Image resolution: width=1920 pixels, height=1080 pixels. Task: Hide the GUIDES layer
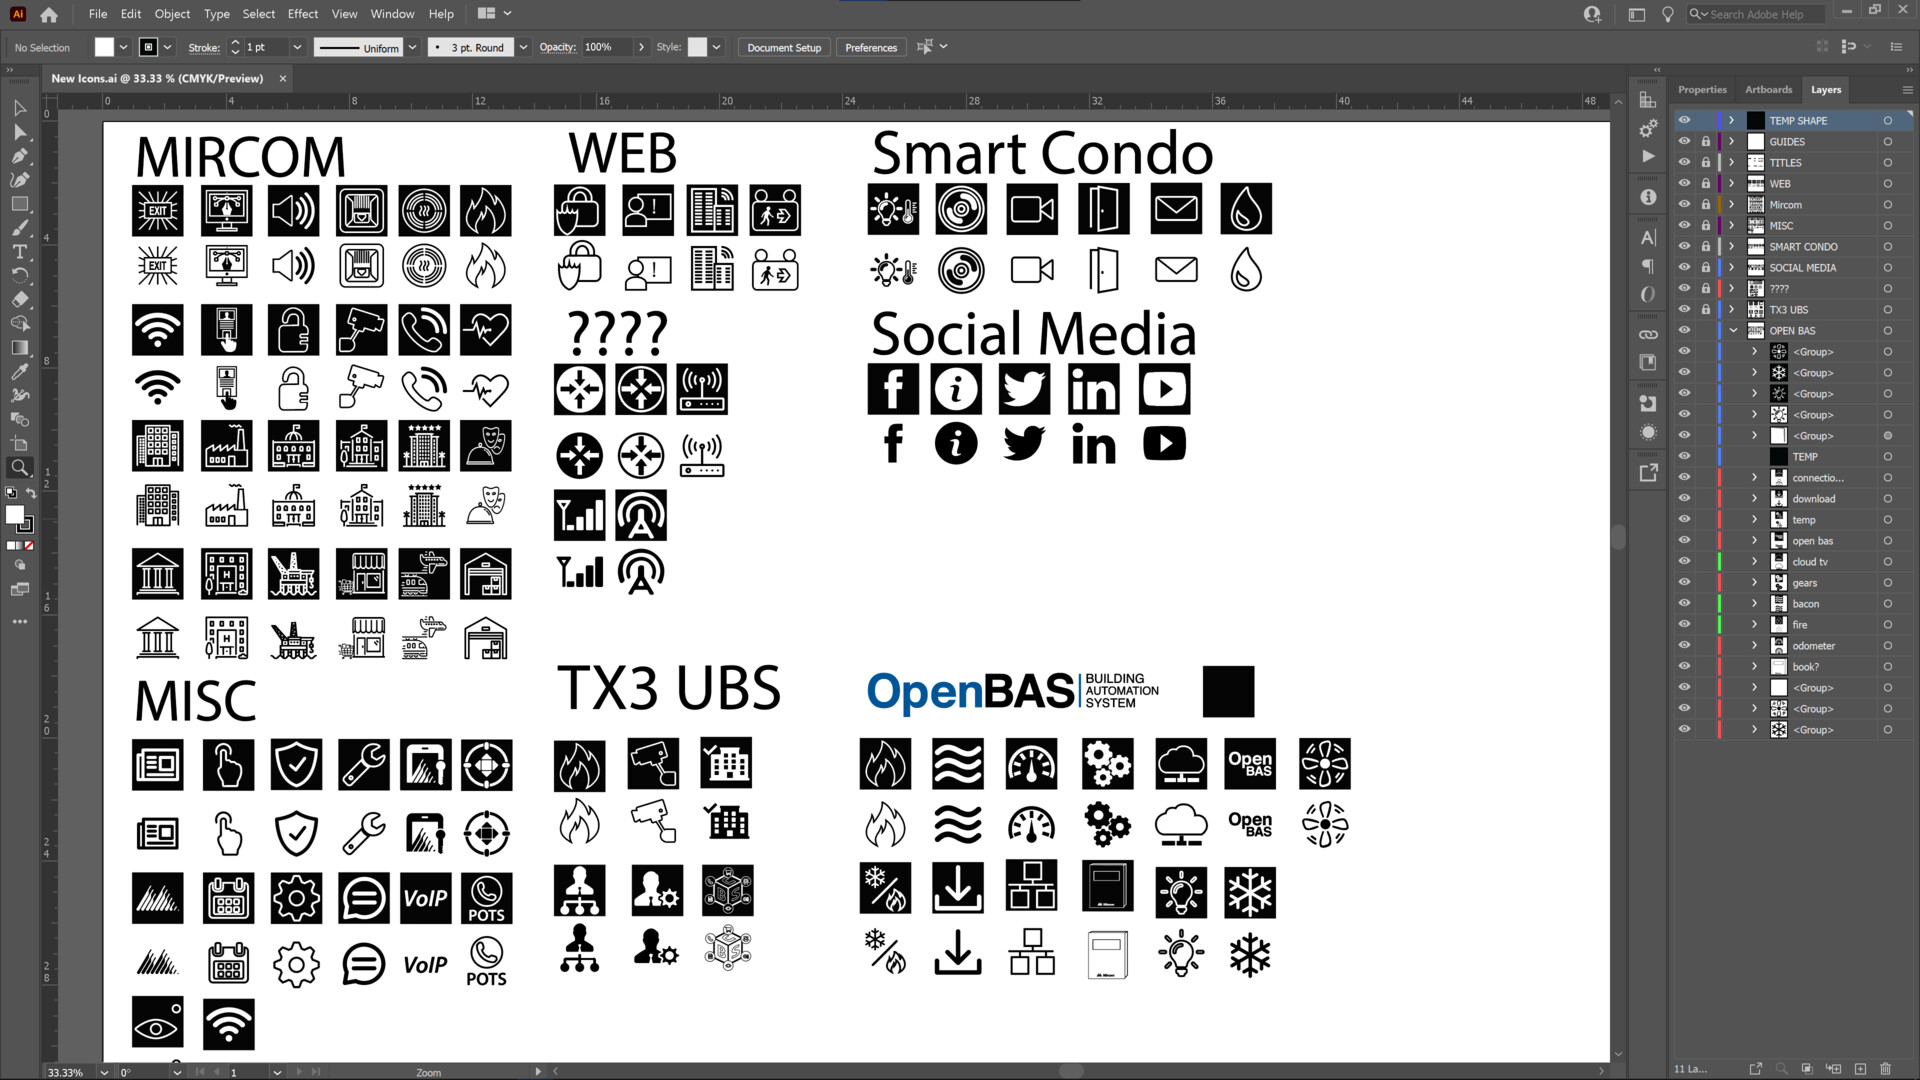pos(1685,141)
